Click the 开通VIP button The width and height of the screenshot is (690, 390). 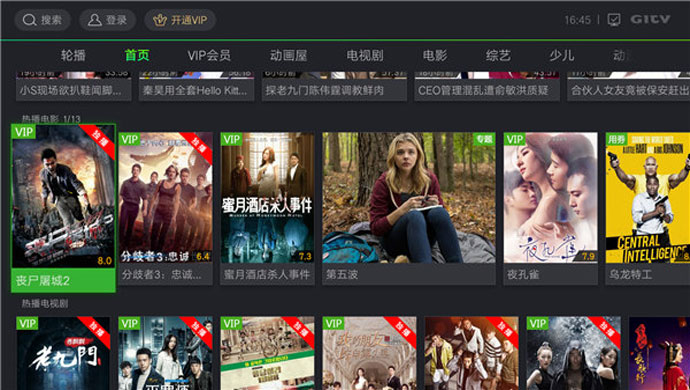pyautogui.click(x=180, y=20)
